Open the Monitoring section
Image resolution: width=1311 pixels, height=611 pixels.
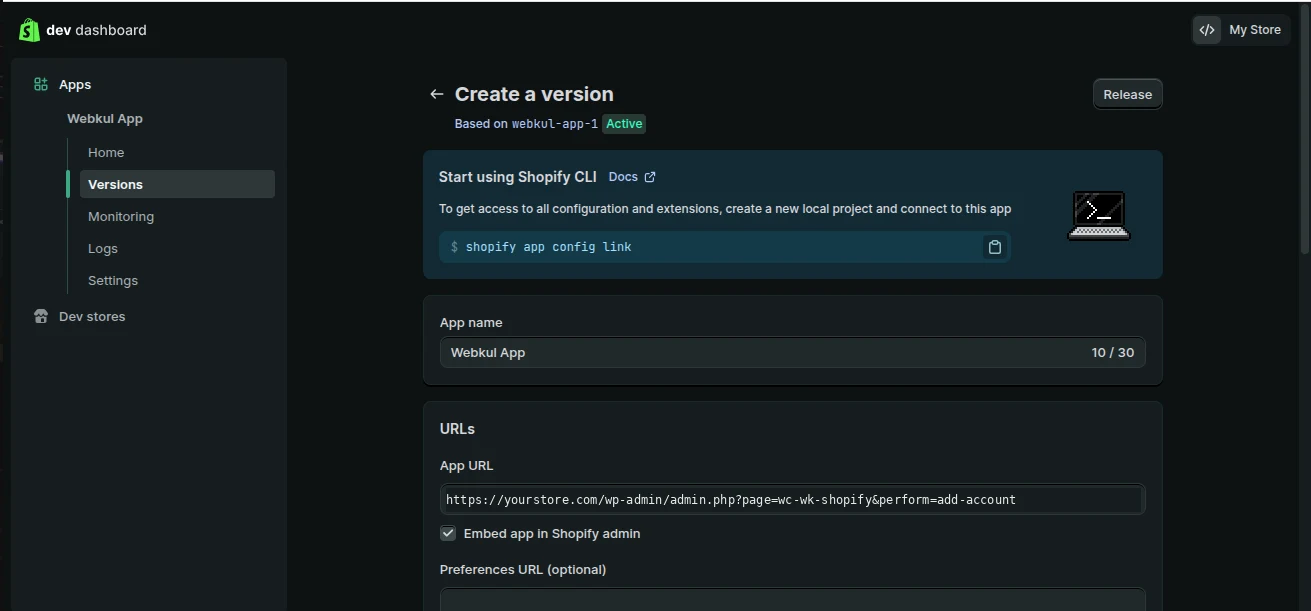pyautogui.click(x=121, y=217)
